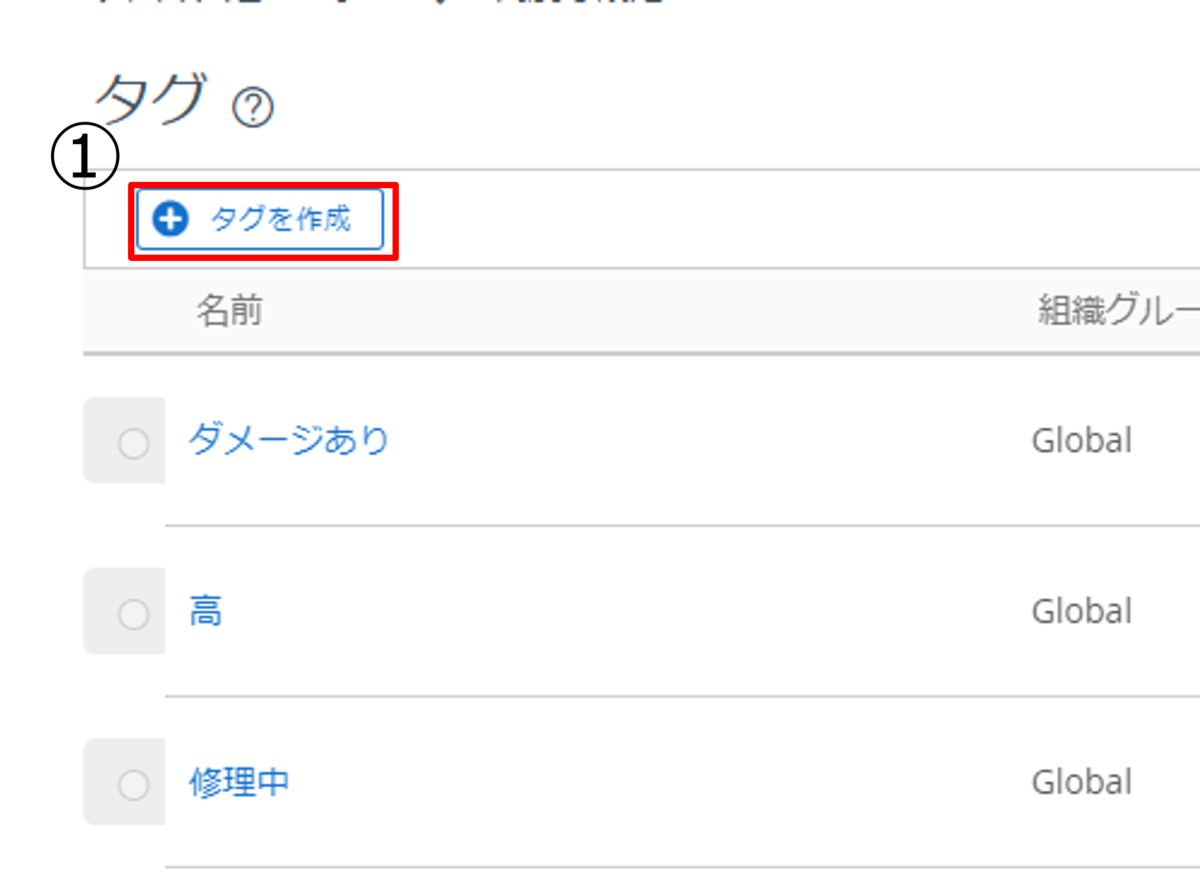Image resolution: width=1200 pixels, height=878 pixels.
Task: Open the 高 tag link
Action: 205,611
